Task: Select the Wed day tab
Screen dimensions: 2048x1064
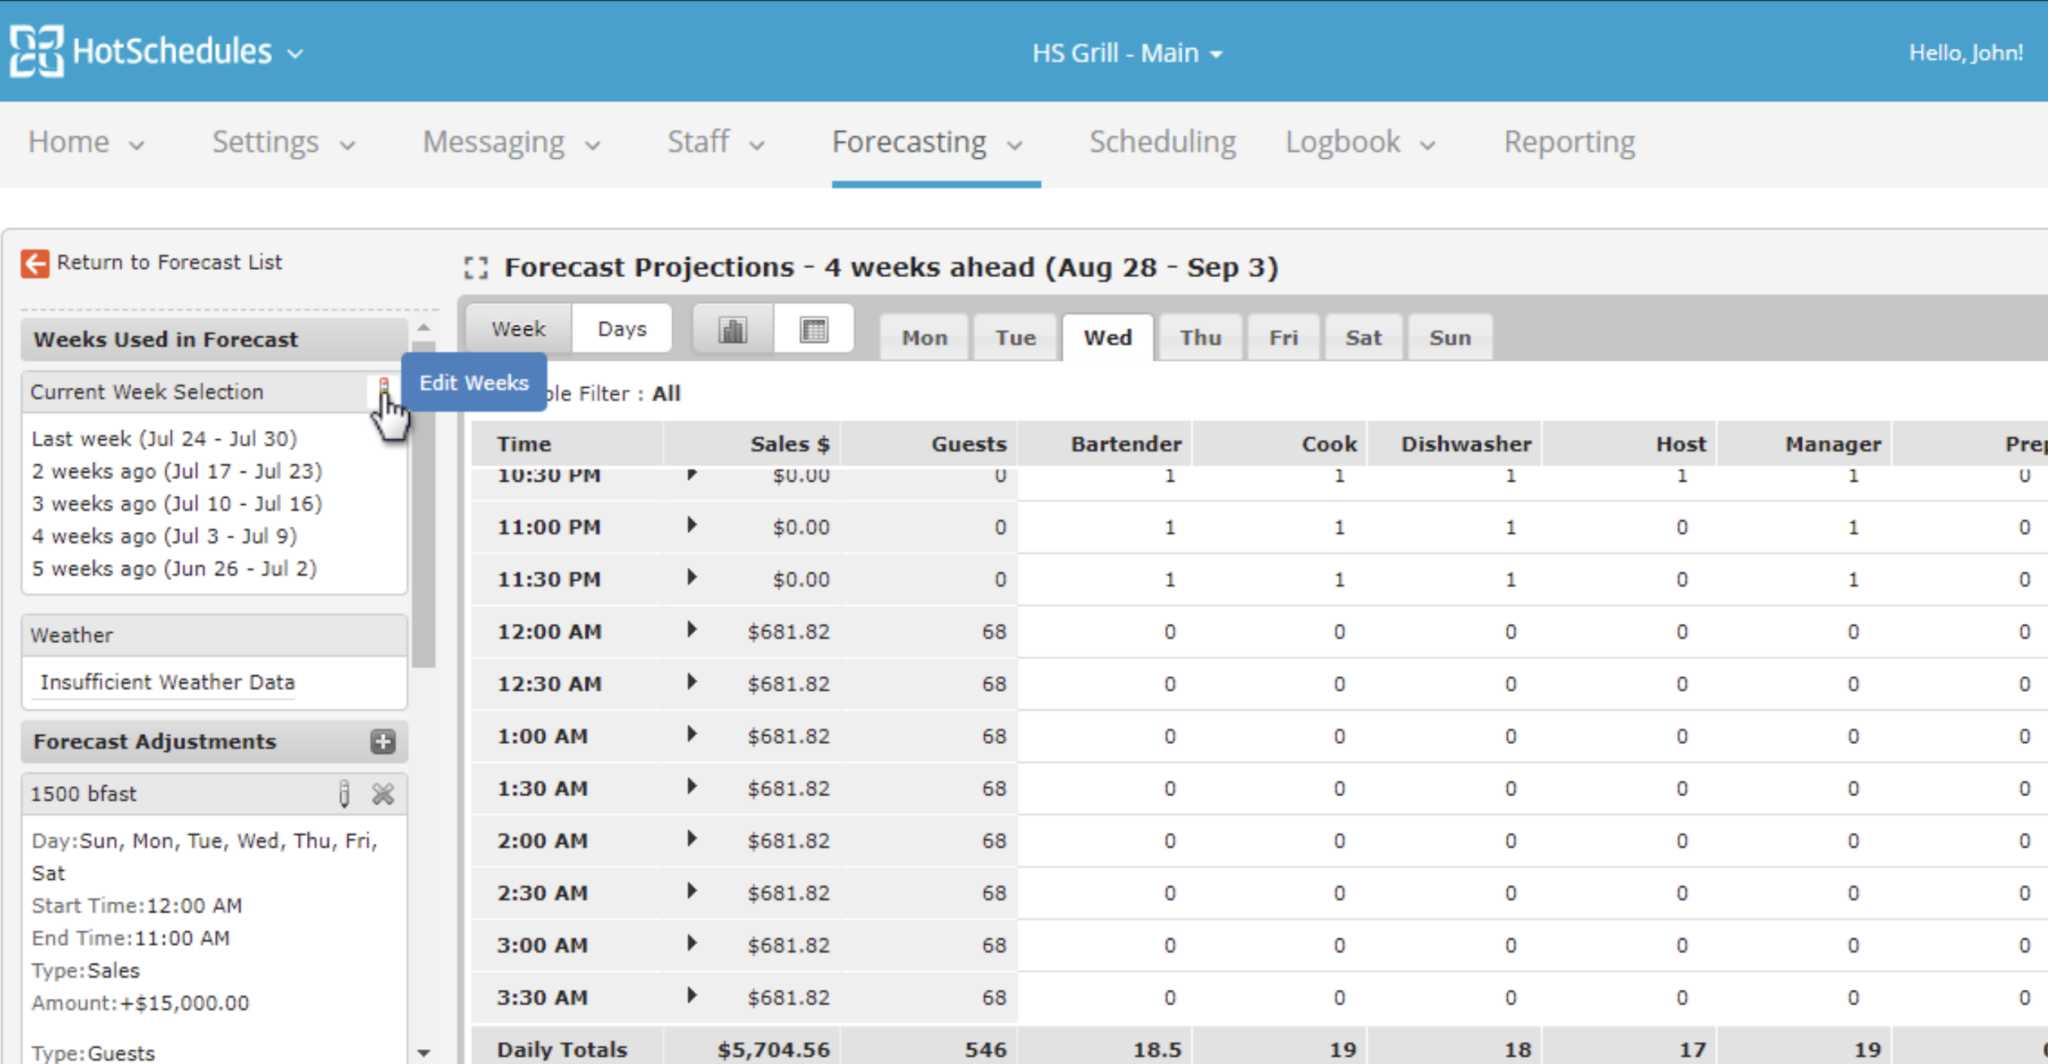Action: click(1108, 338)
